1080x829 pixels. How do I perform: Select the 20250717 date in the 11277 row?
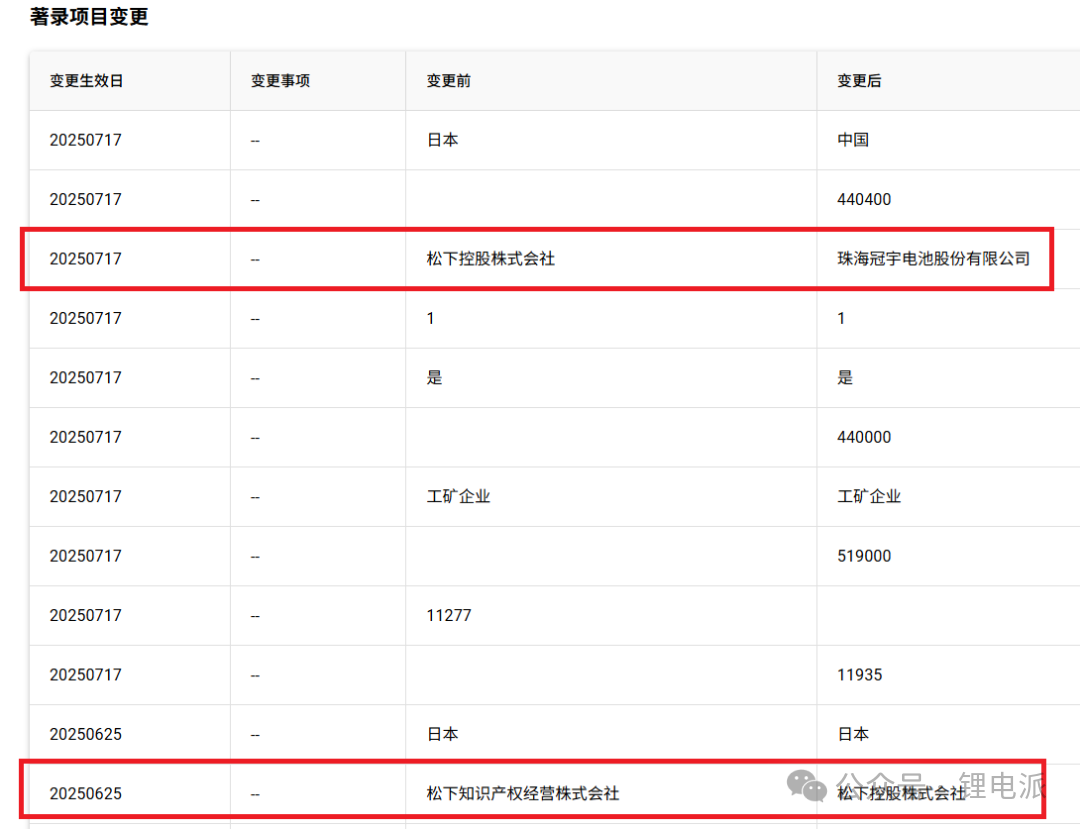tap(85, 616)
